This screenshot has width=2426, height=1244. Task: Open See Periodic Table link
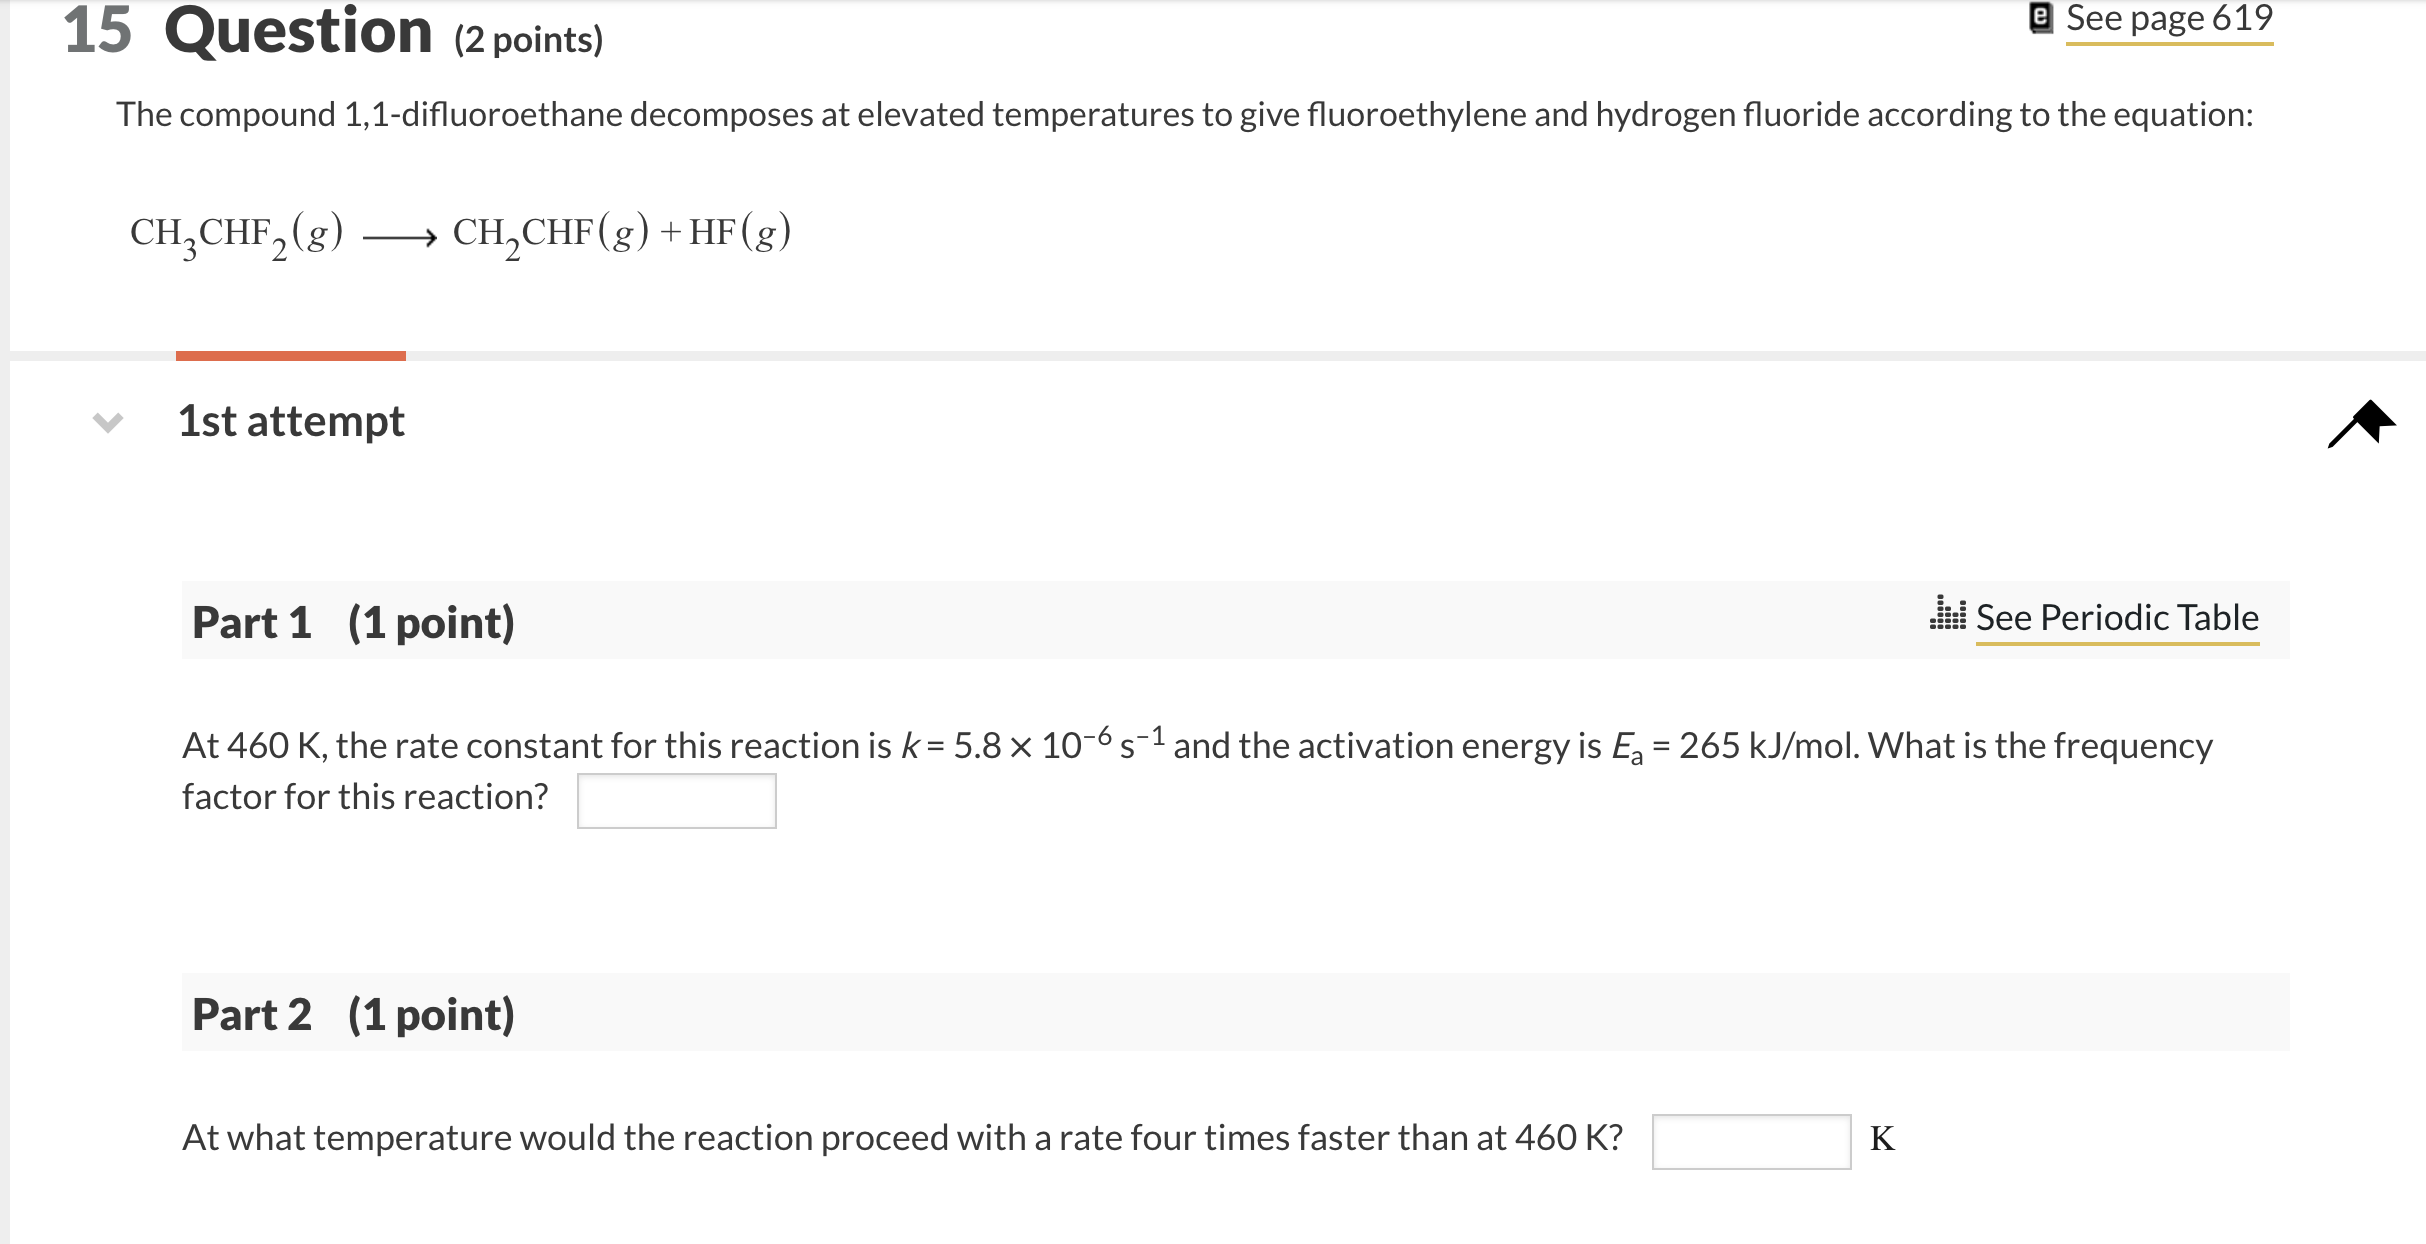click(2117, 617)
